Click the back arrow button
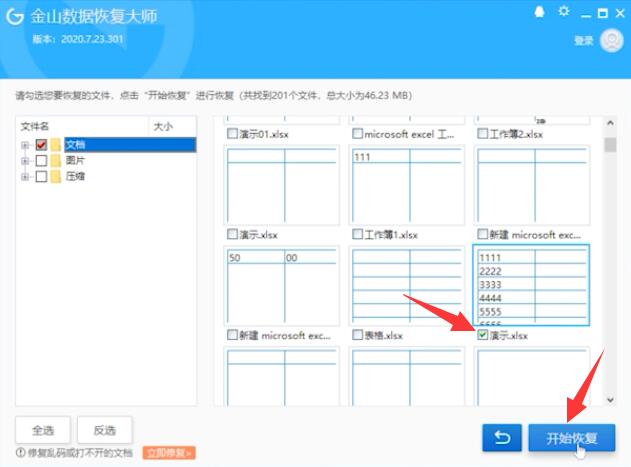631x467 pixels. click(502, 438)
